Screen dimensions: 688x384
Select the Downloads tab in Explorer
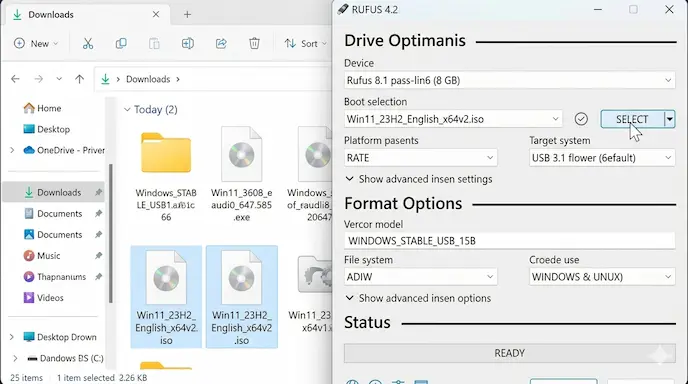click(x=88, y=14)
